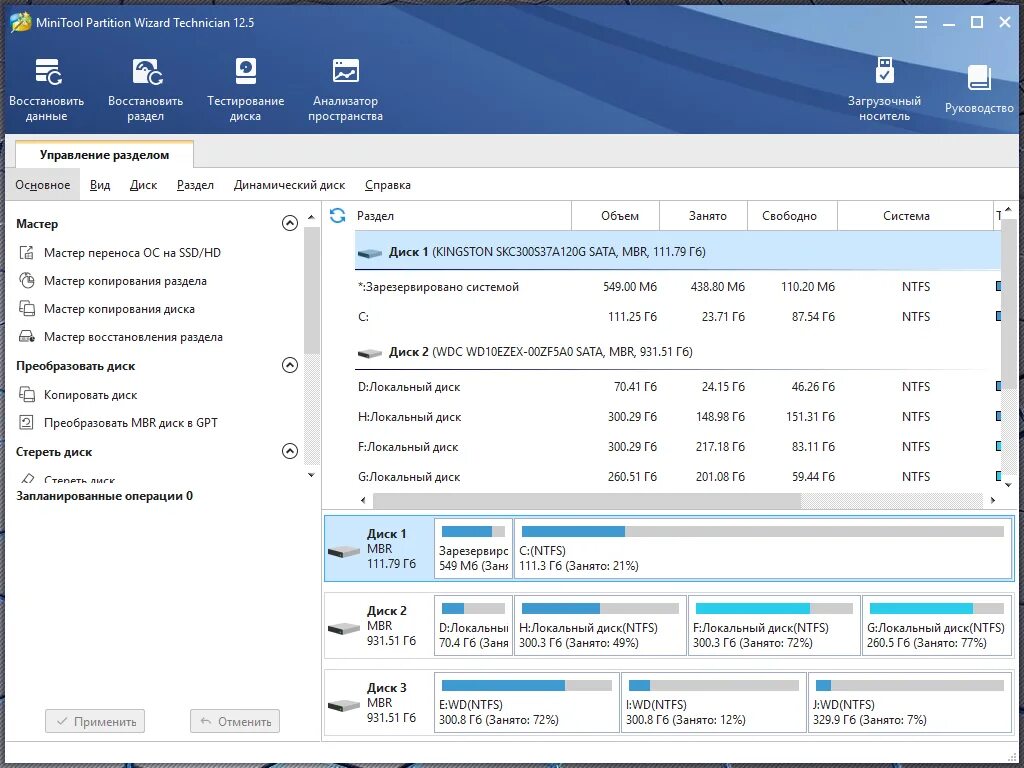Refresh partition list with circular arrows icon
1024x768 pixels.
pos(338,216)
